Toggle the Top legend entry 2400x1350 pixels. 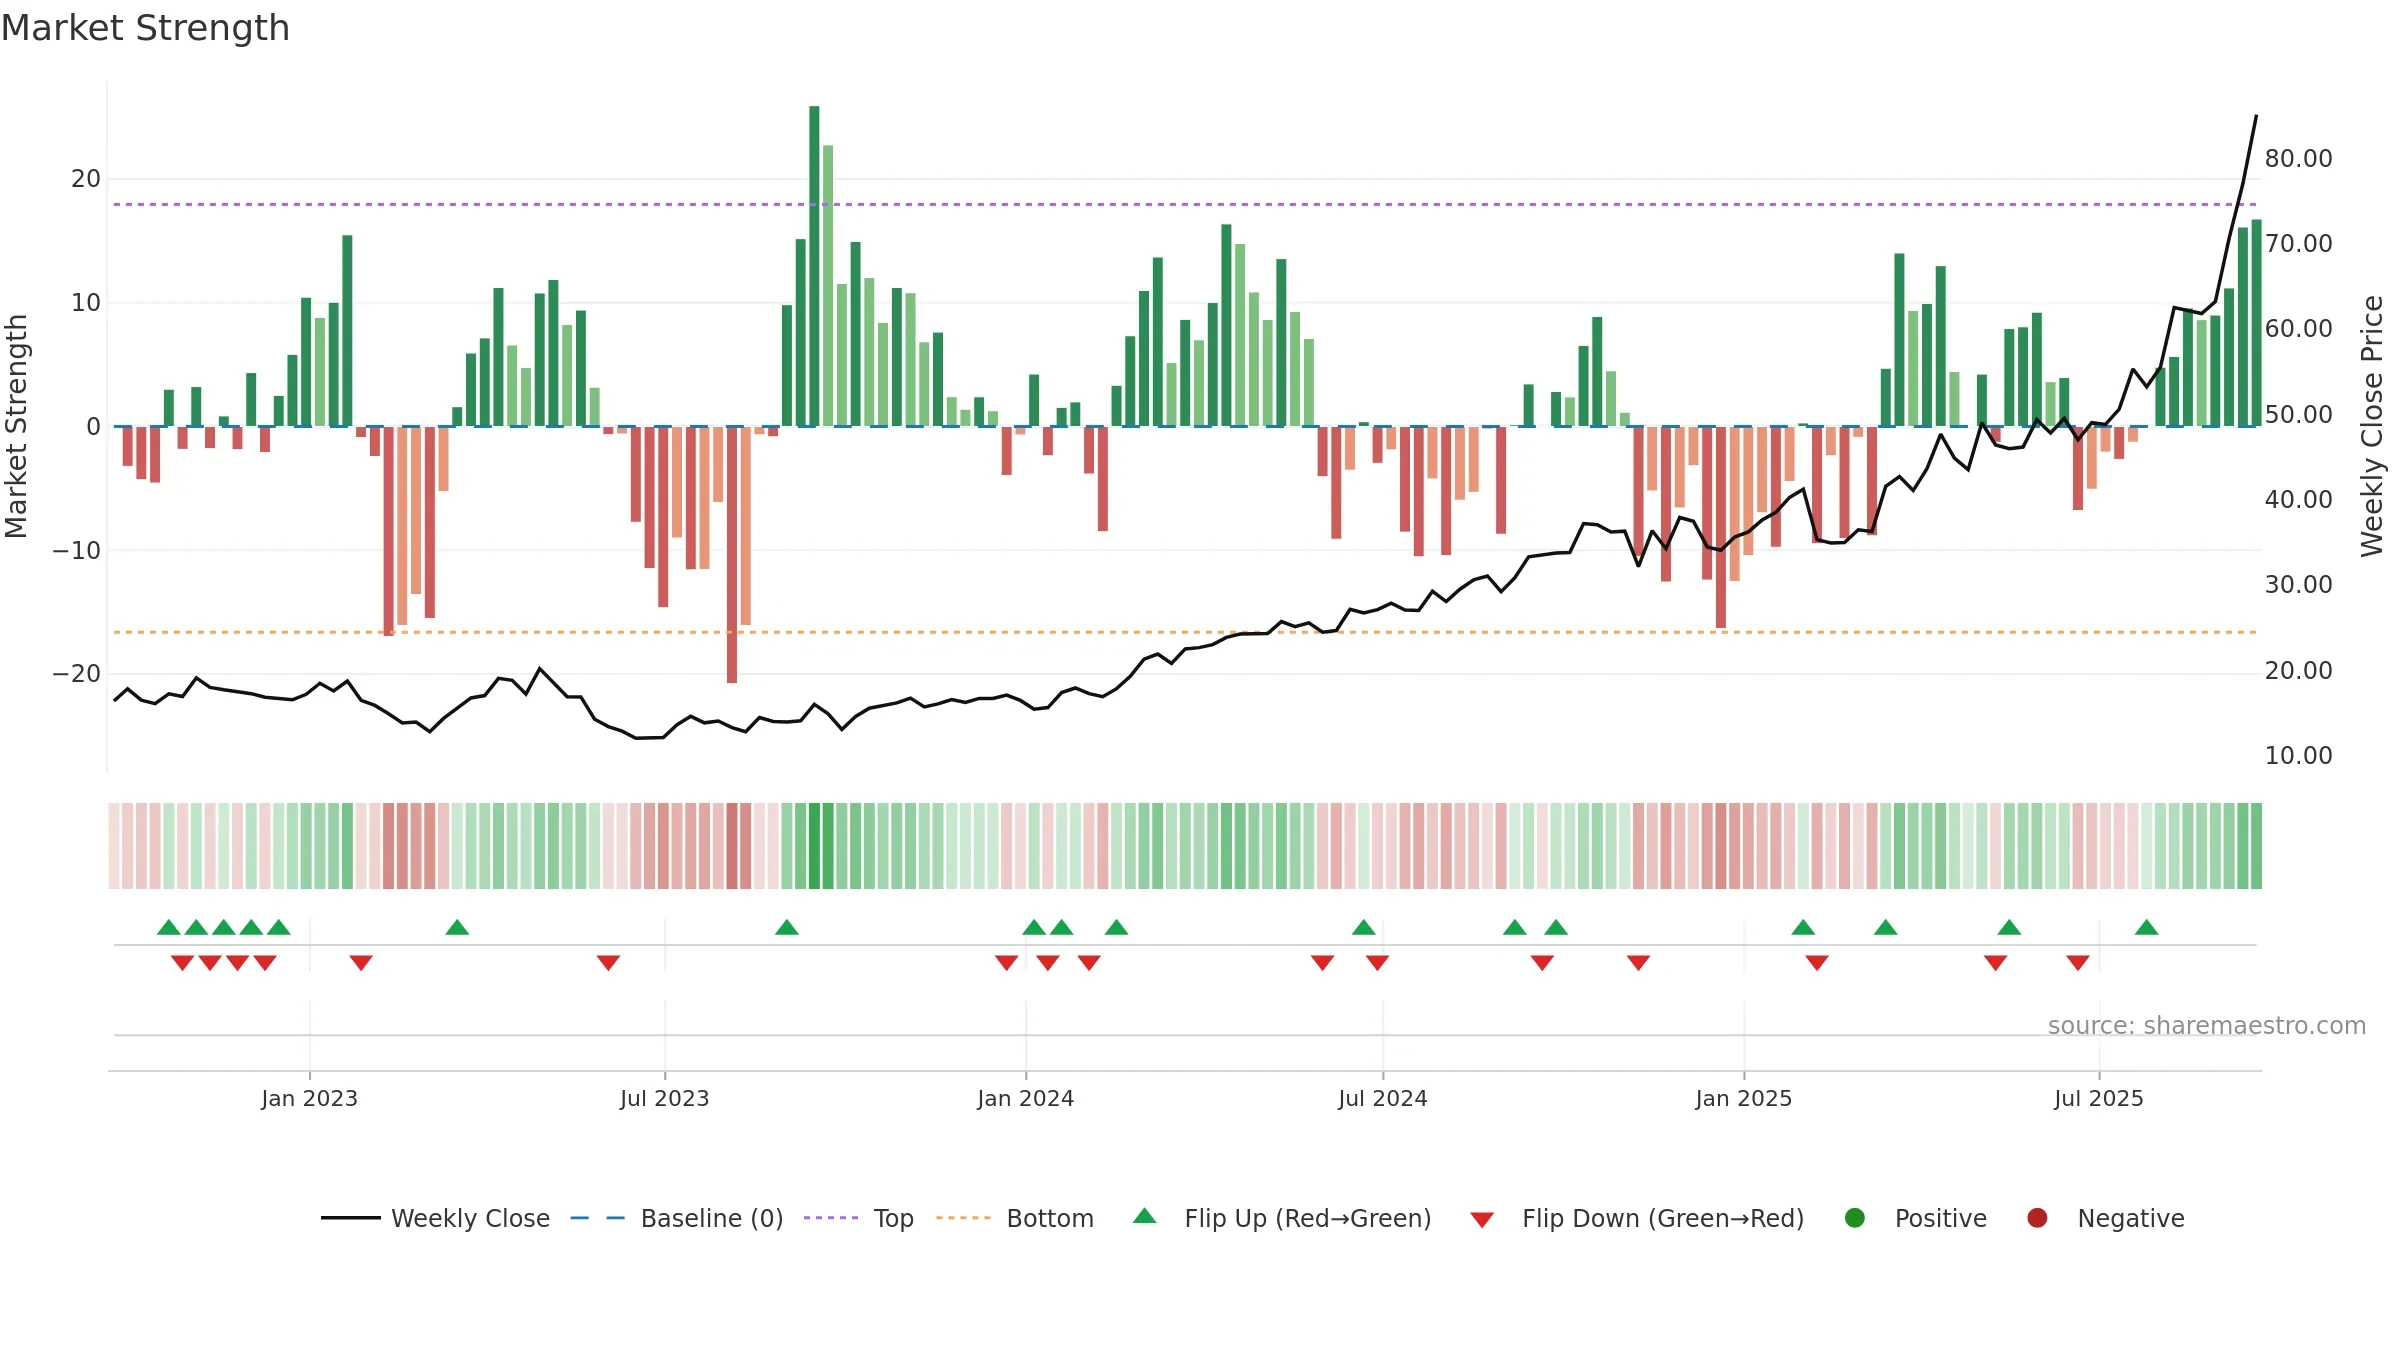(x=858, y=1218)
